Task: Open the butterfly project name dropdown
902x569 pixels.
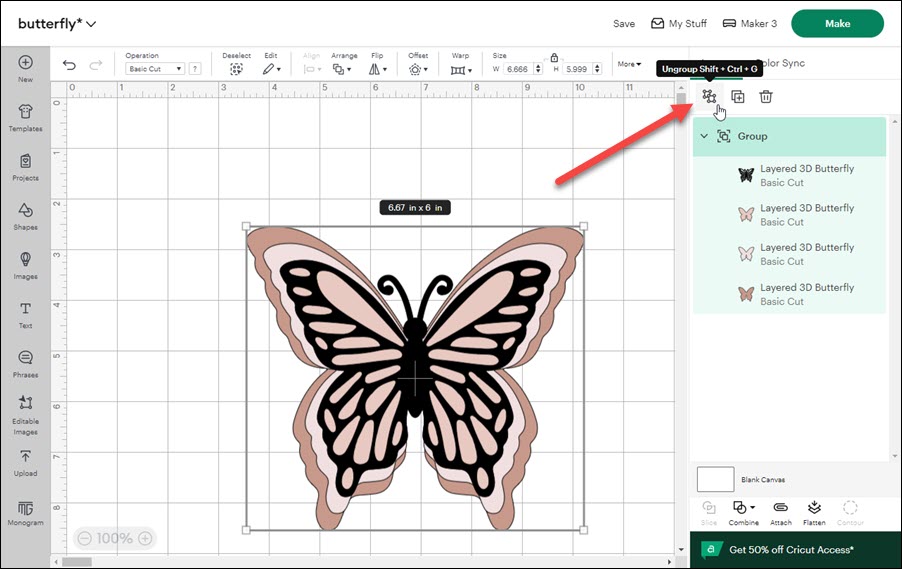Action: click(x=92, y=24)
